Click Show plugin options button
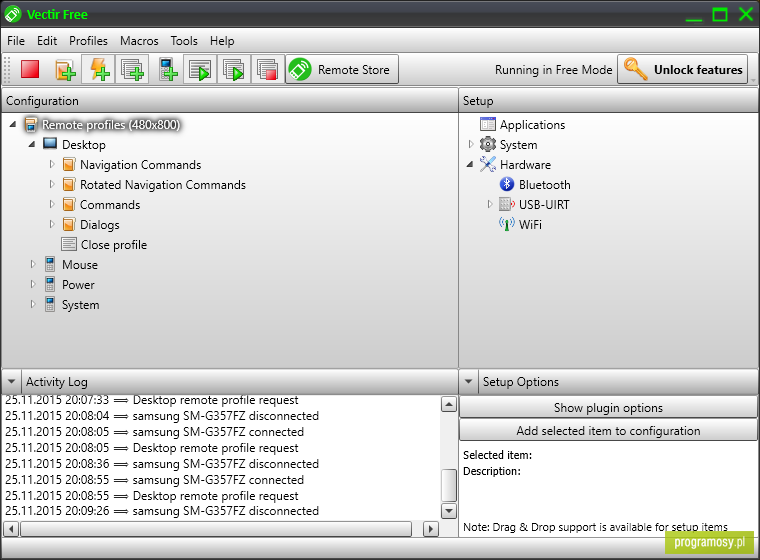Image resolution: width=760 pixels, height=560 pixels. coord(608,407)
